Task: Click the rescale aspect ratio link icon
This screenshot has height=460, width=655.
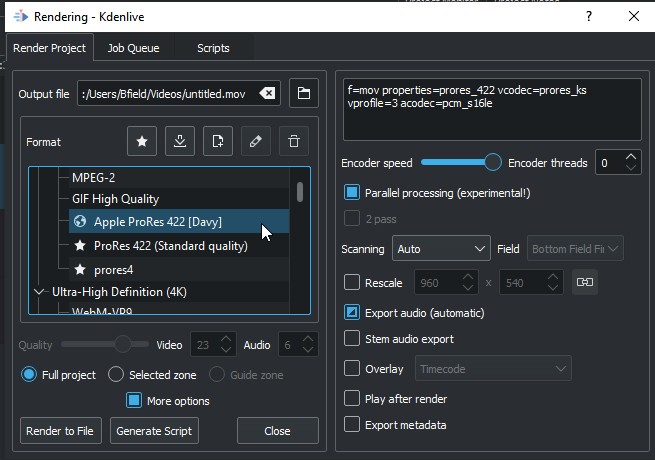Action: click(x=584, y=282)
